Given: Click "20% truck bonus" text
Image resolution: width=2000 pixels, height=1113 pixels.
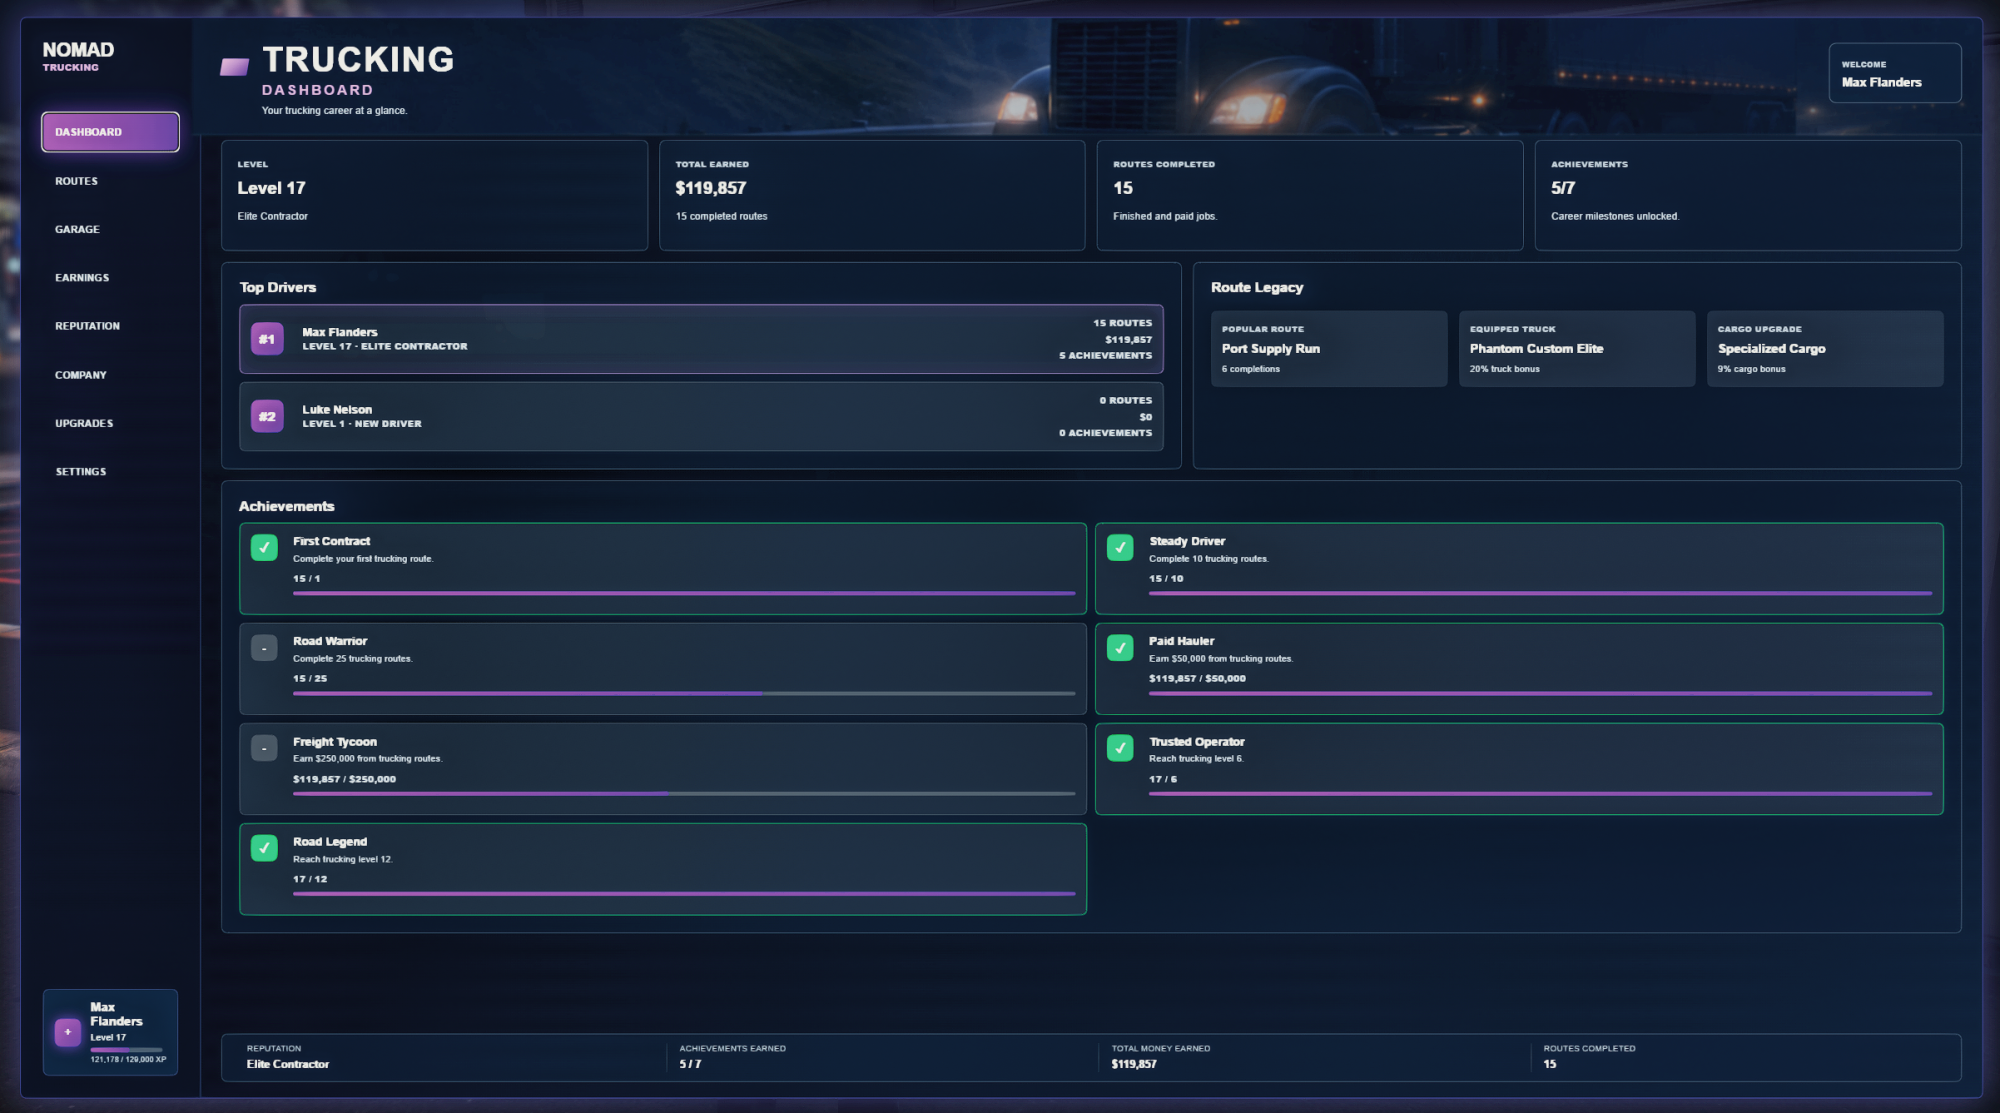Looking at the screenshot, I should (x=1505, y=369).
